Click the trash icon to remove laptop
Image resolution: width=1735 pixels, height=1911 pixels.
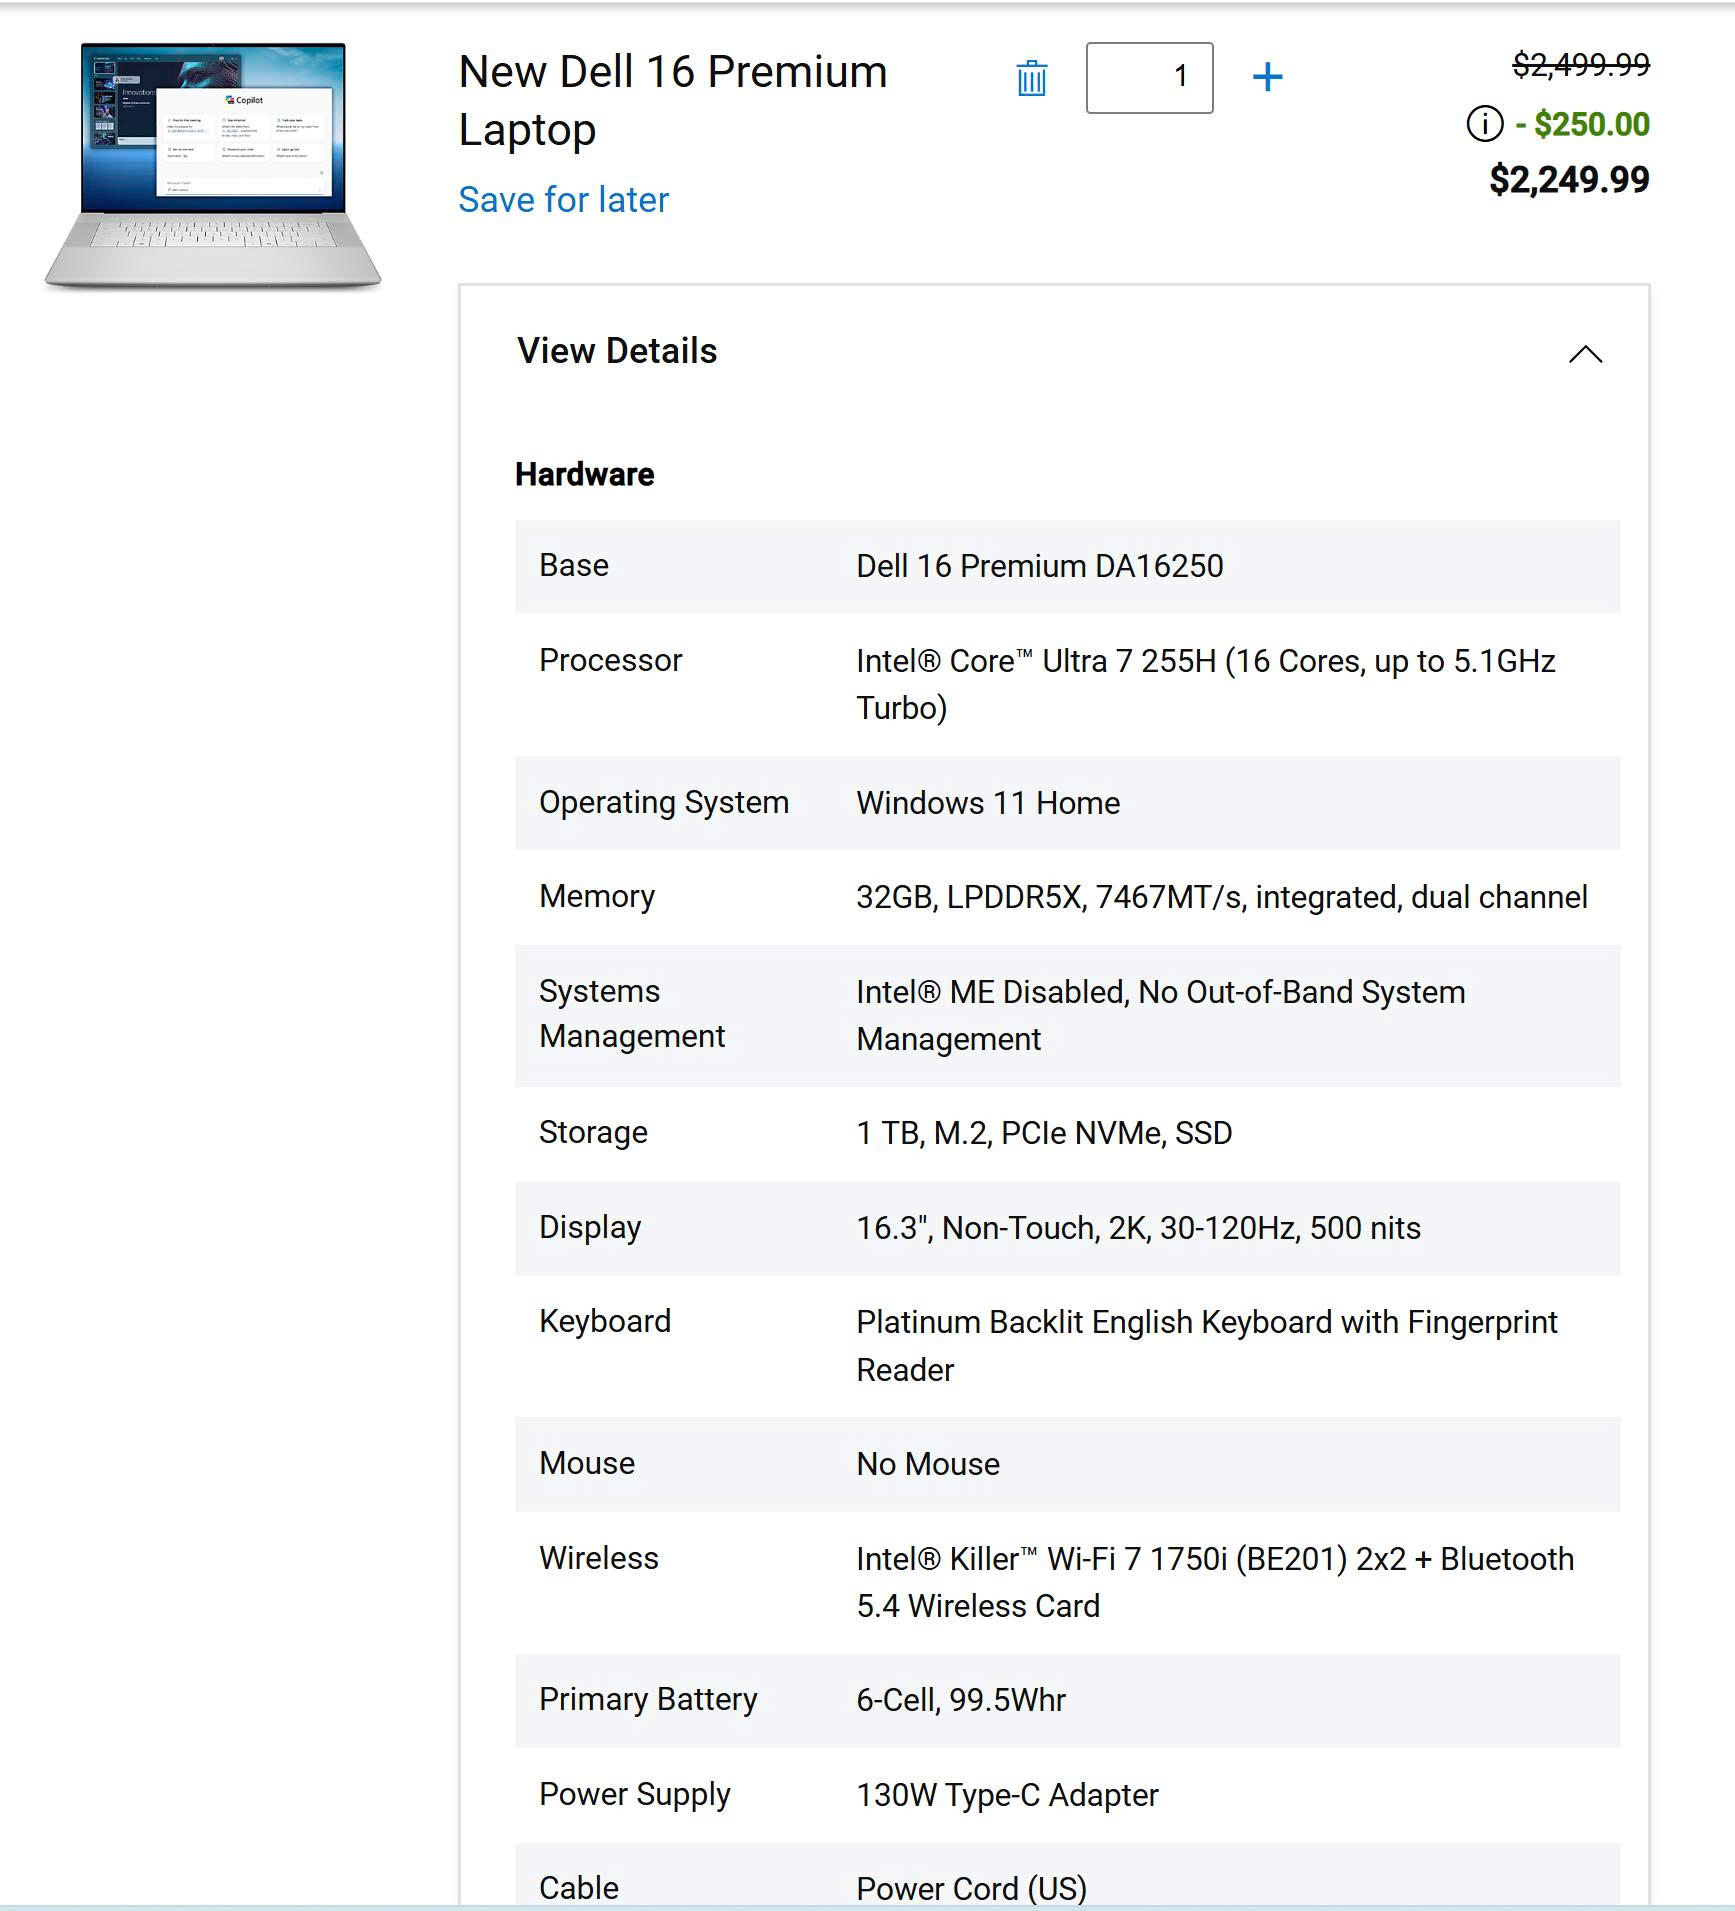[1031, 78]
